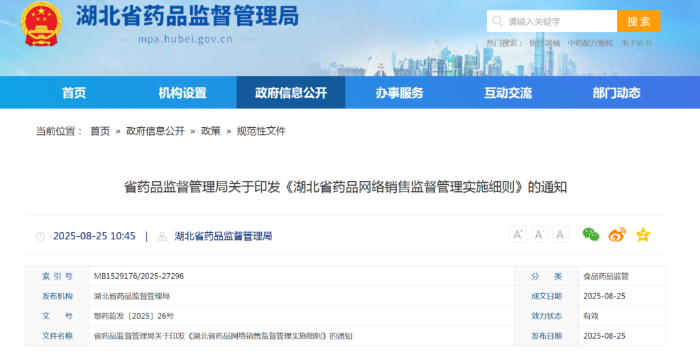Share article via WeChat icon

pyautogui.click(x=591, y=234)
